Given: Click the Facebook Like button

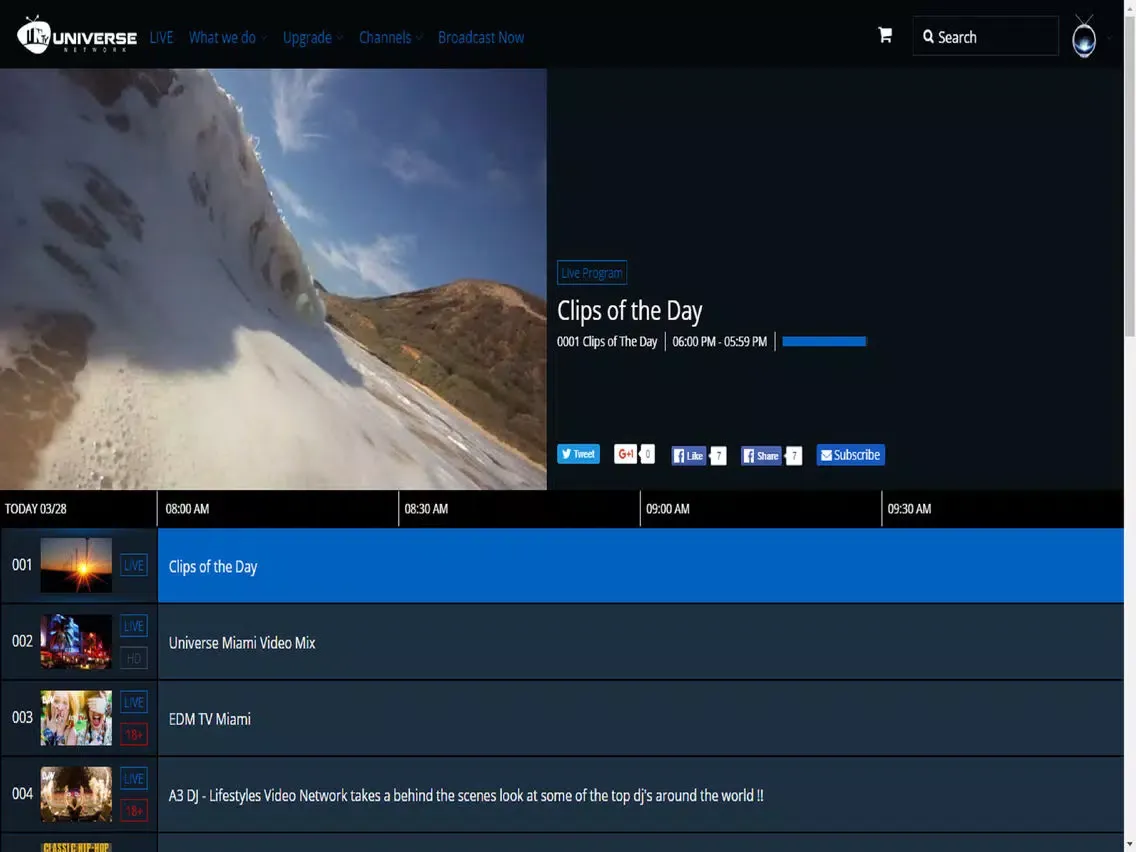Looking at the screenshot, I should click(x=688, y=456).
